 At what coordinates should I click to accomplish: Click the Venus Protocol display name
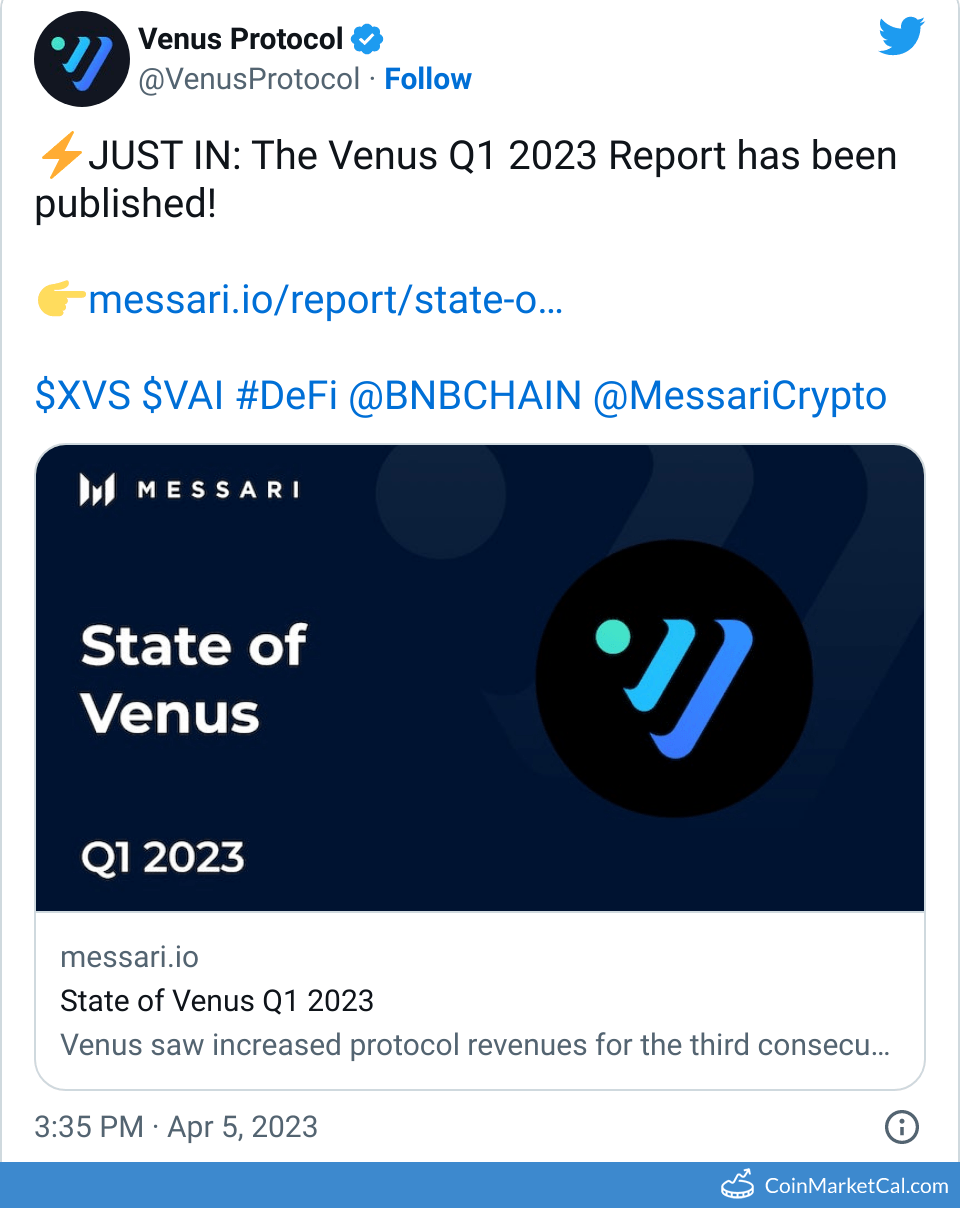tap(241, 39)
